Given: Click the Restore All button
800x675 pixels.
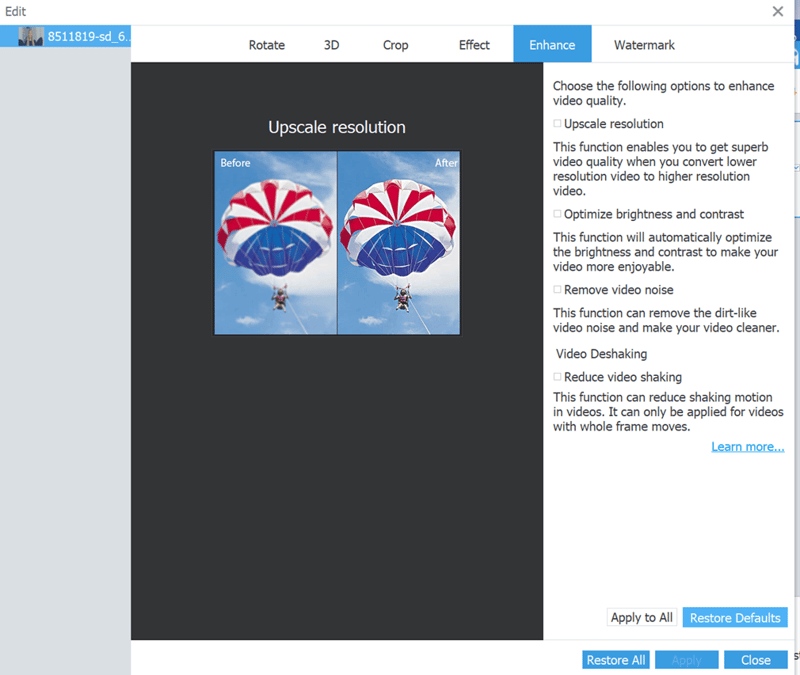Looking at the screenshot, I should (x=615, y=660).
